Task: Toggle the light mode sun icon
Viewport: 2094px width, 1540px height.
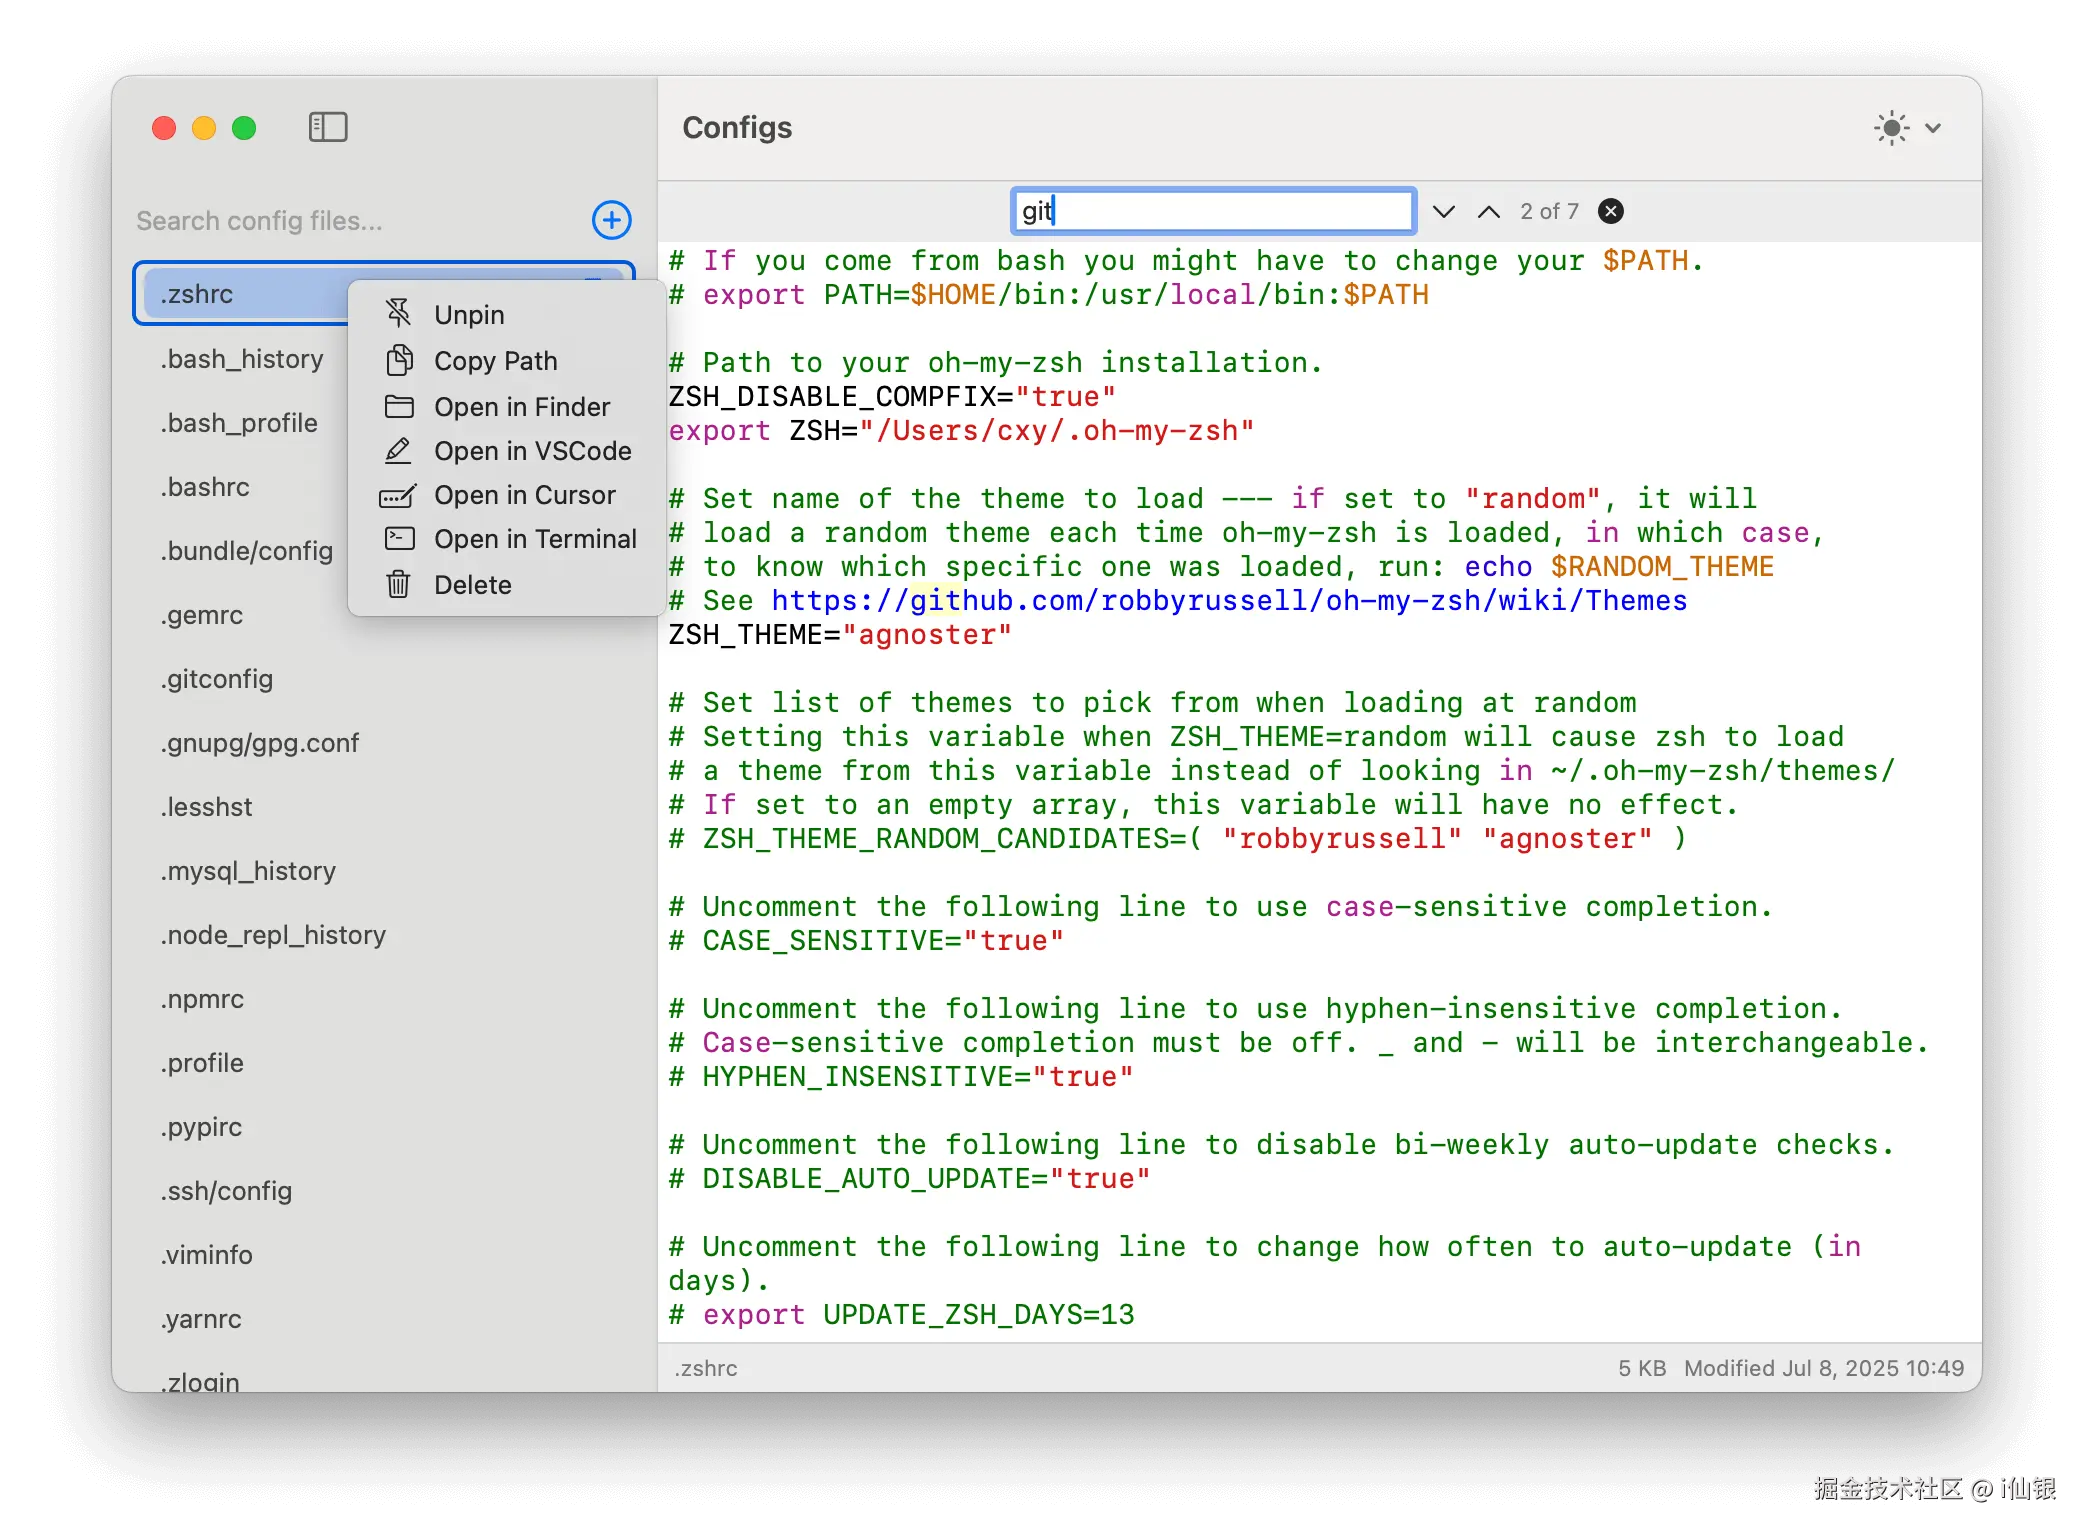Action: [x=1890, y=128]
